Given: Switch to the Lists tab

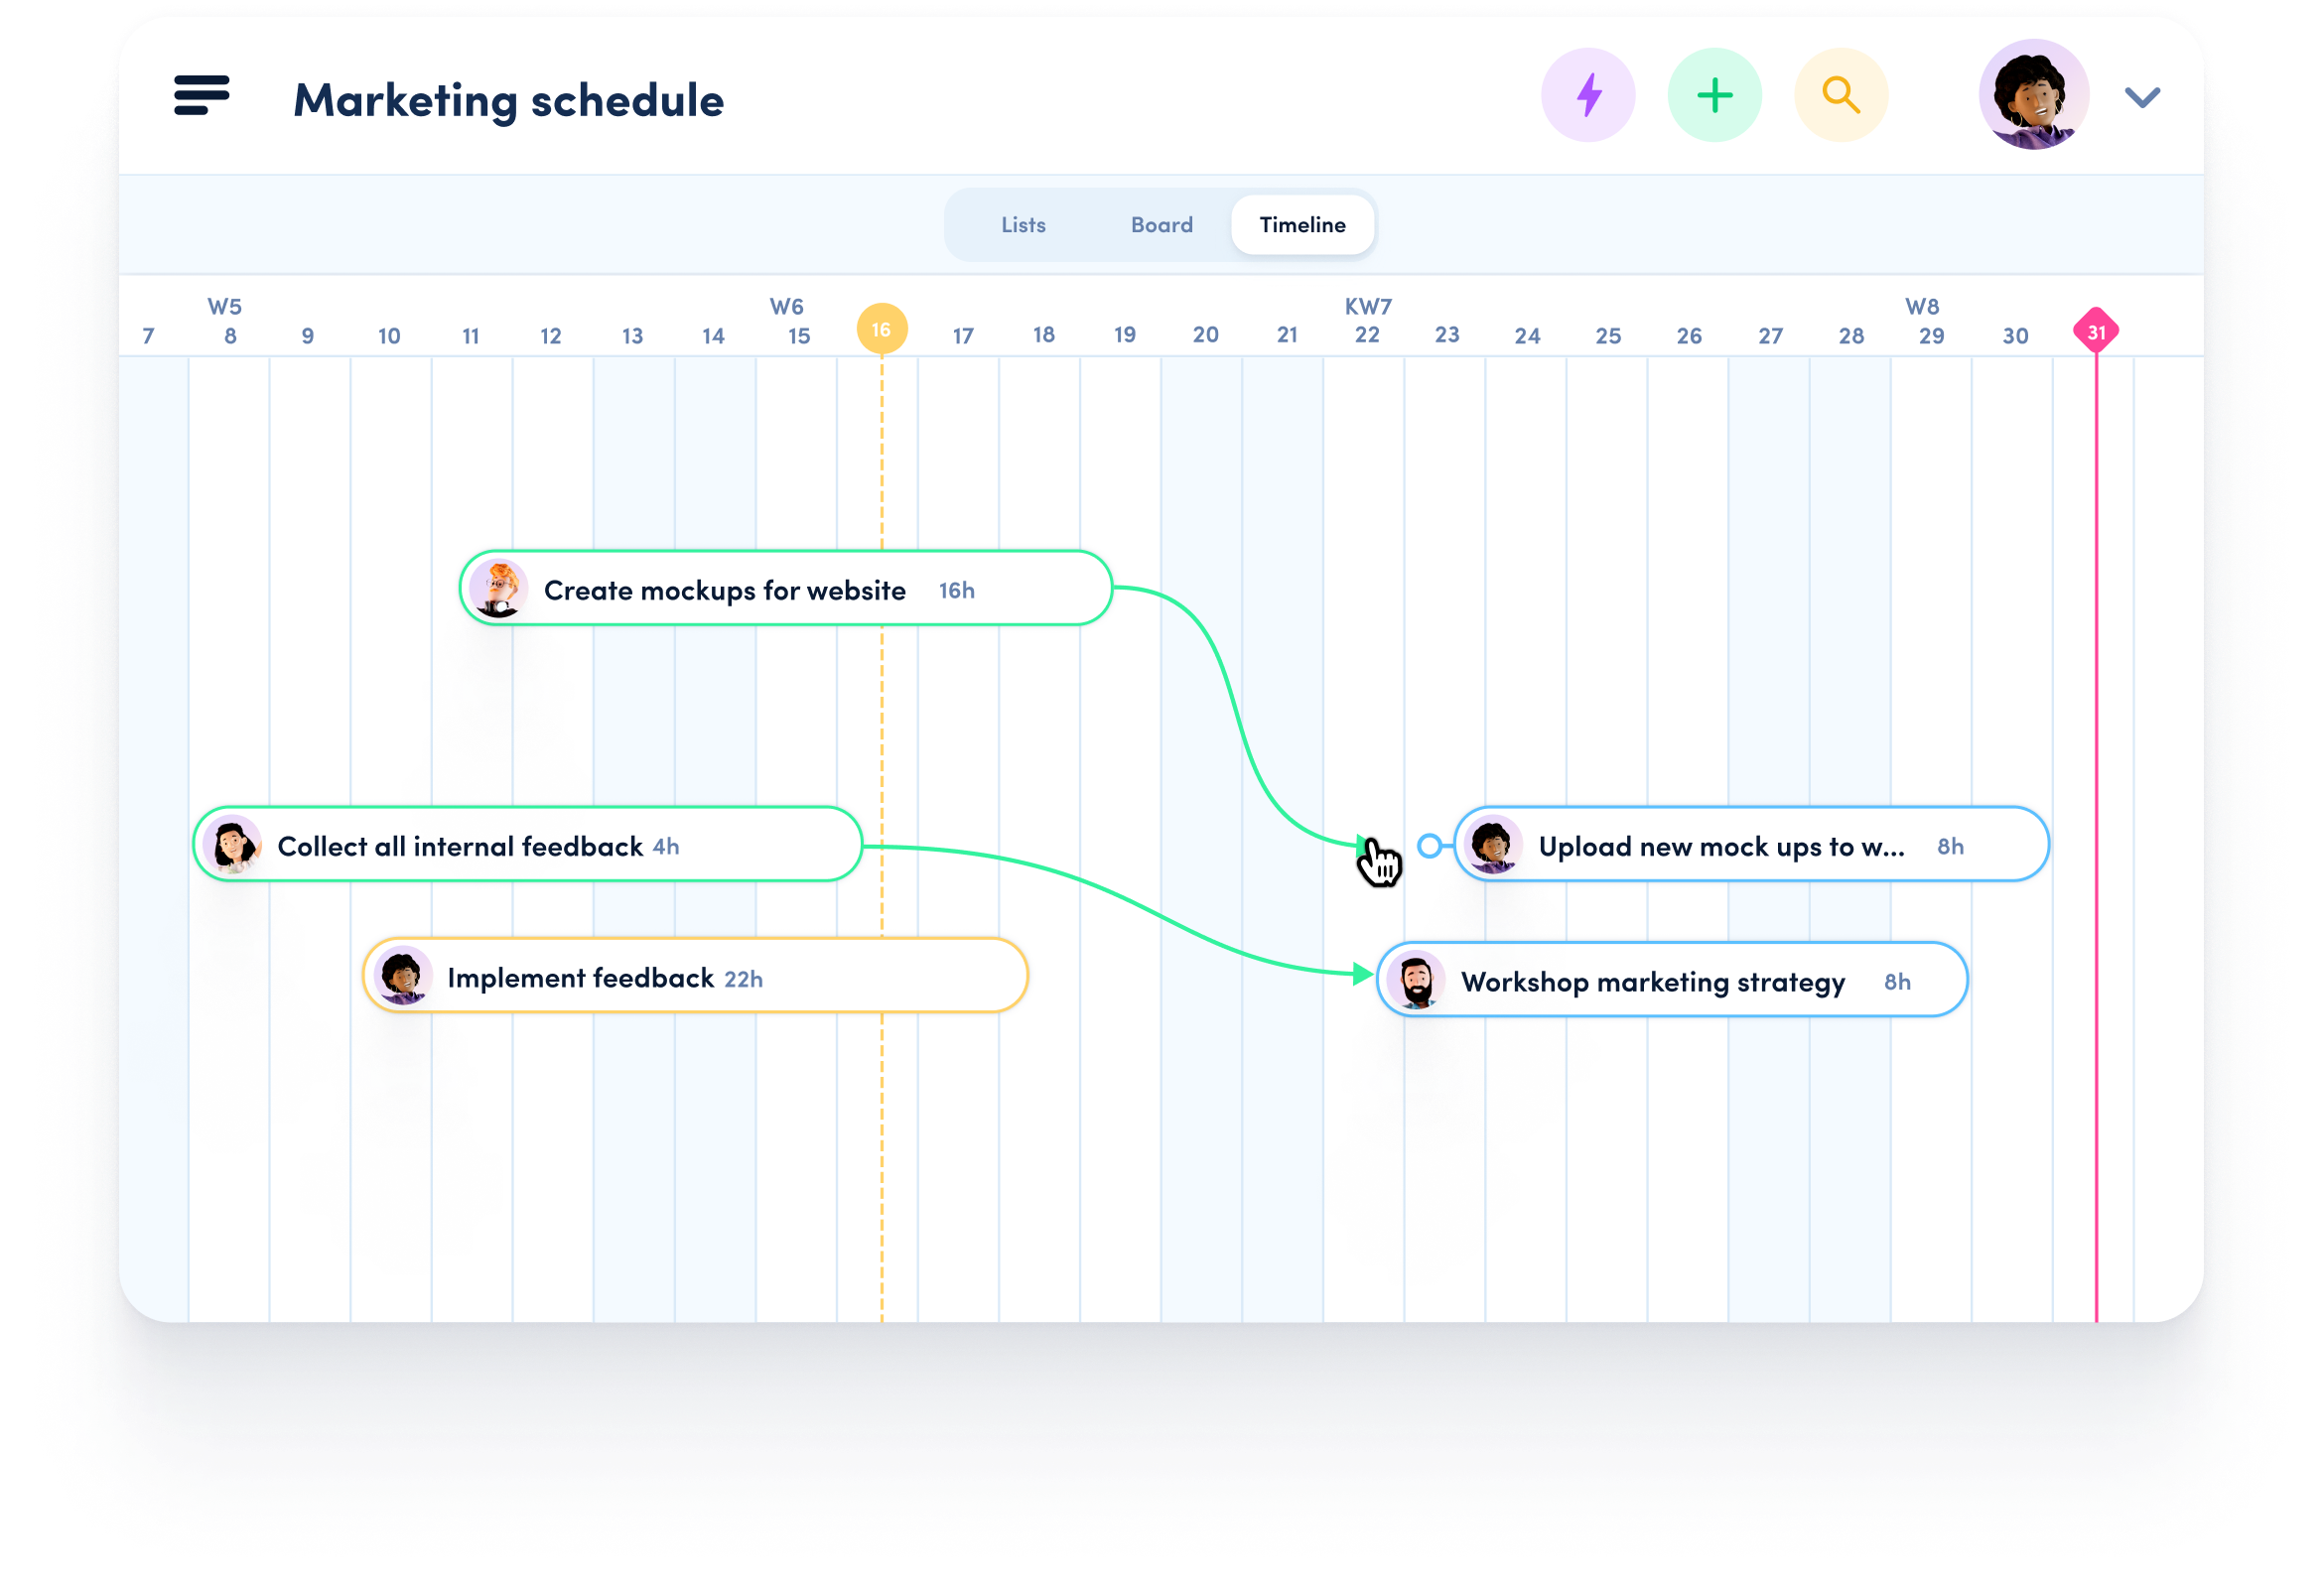Looking at the screenshot, I should (1023, 225).
